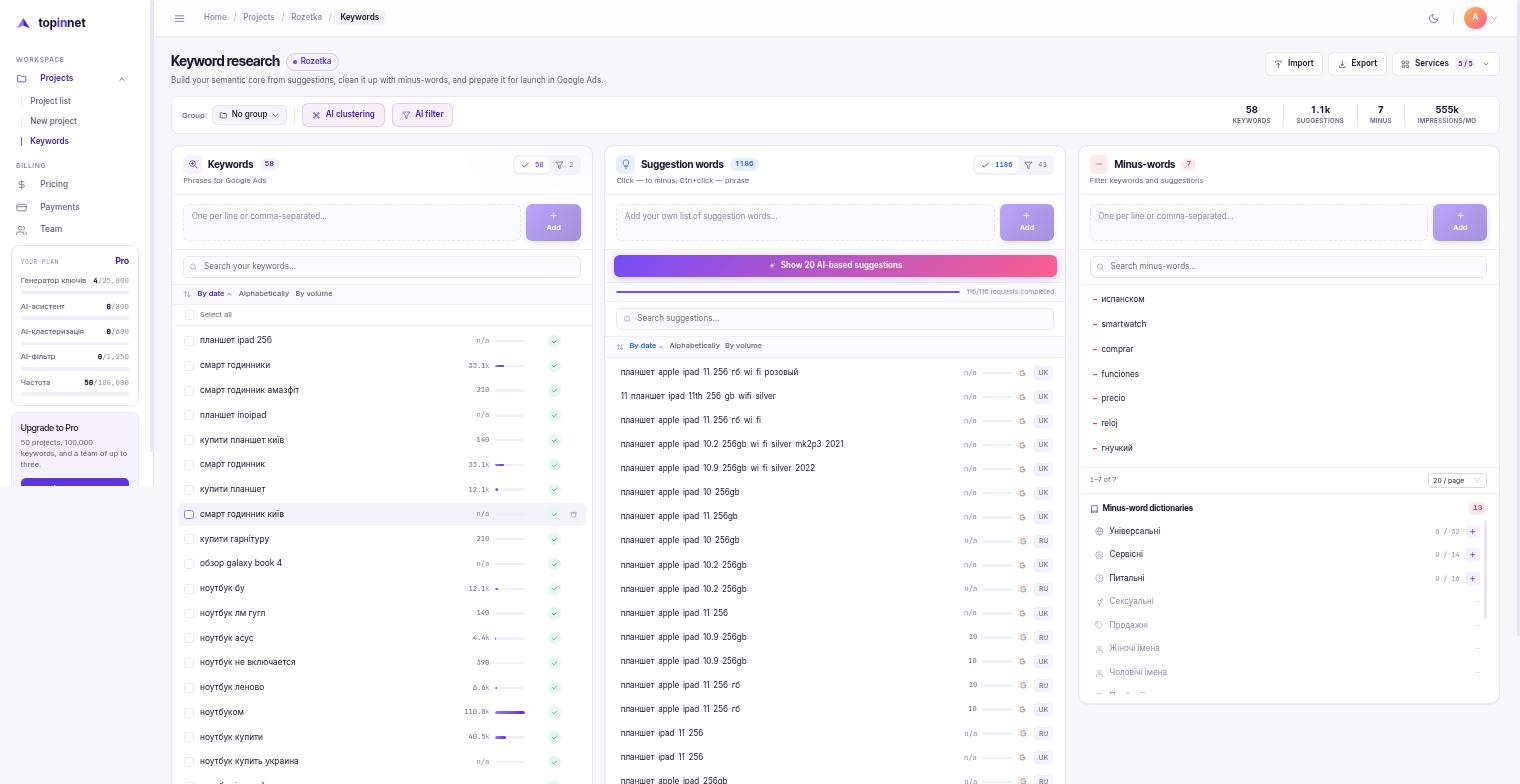Sort keywords By volume

coord(314,294)
